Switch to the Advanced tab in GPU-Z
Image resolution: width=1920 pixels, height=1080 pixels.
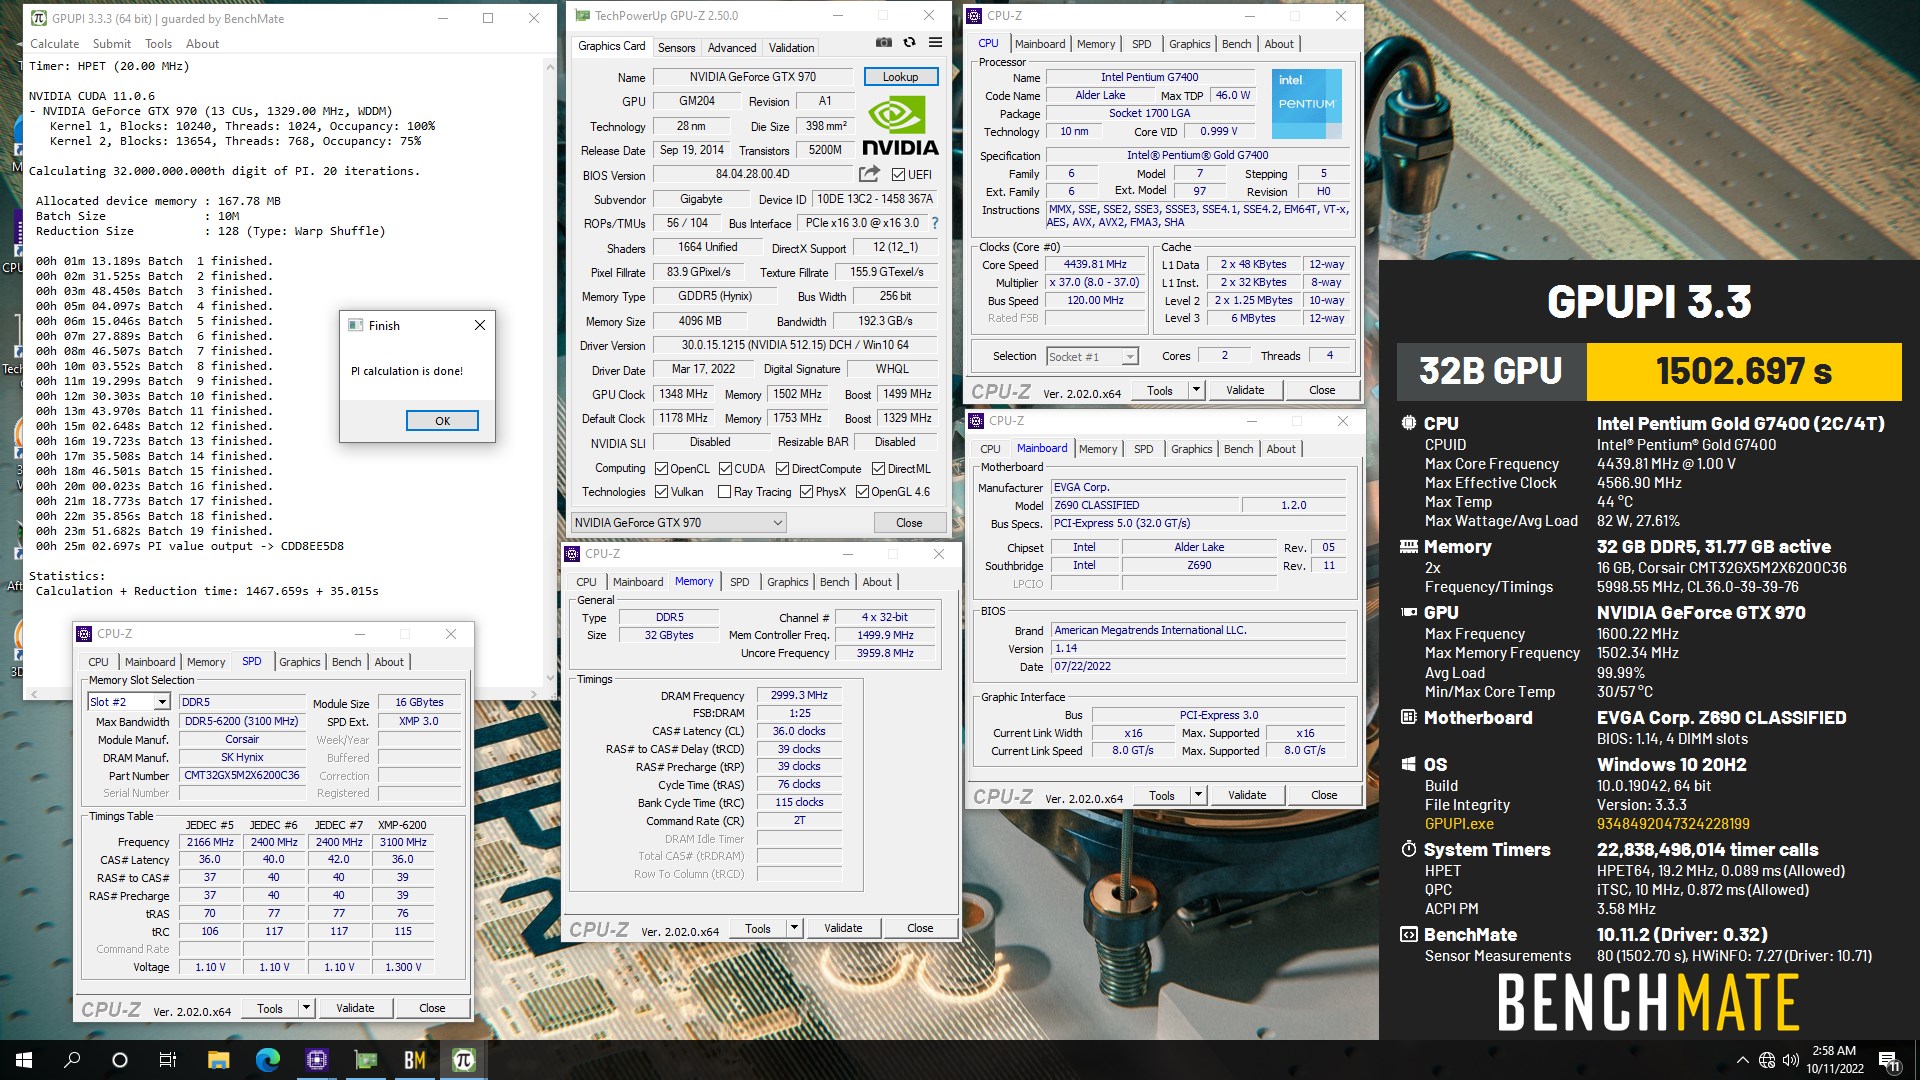(732, 48)
